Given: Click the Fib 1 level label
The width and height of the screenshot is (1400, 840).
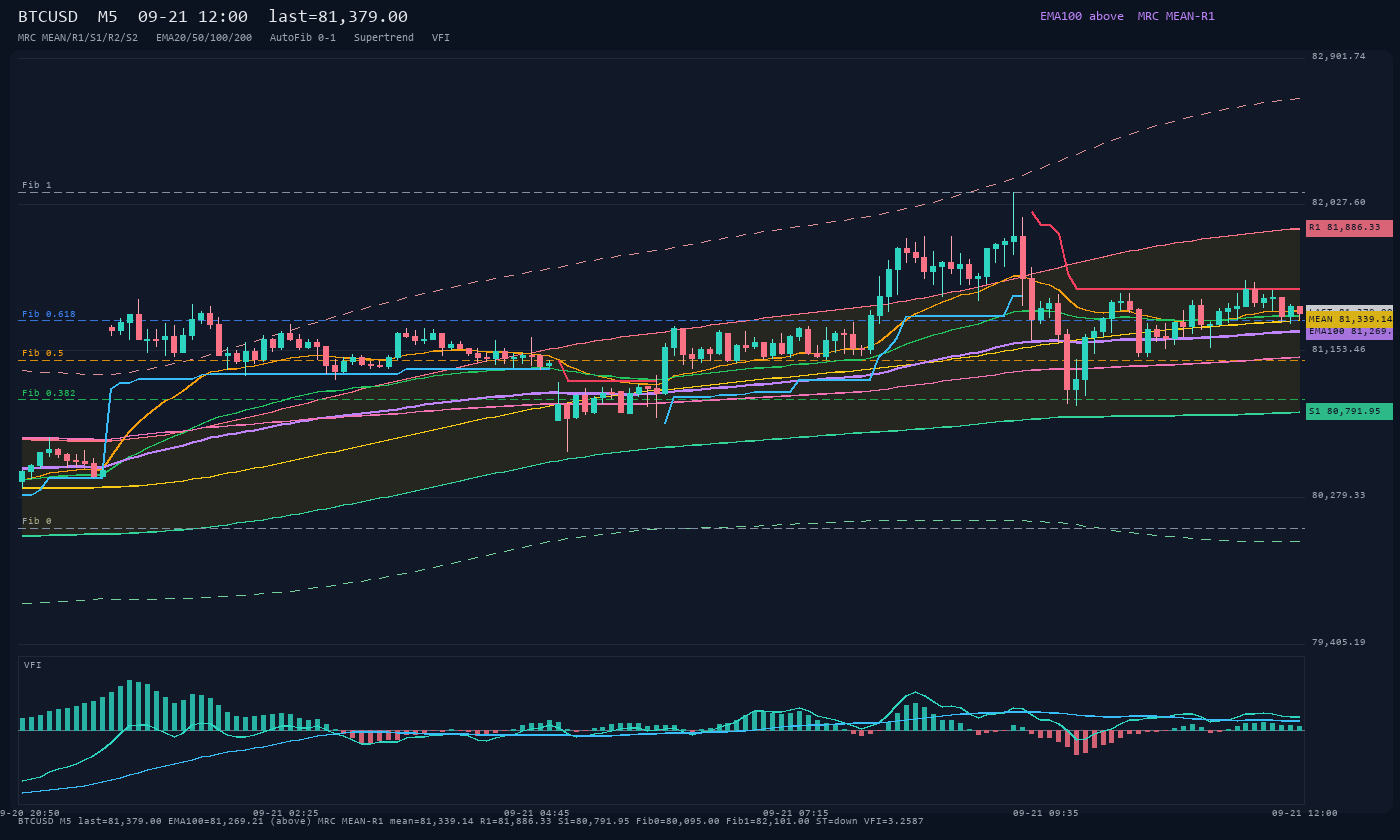Looking at the screenshot, I should point(37,185).
